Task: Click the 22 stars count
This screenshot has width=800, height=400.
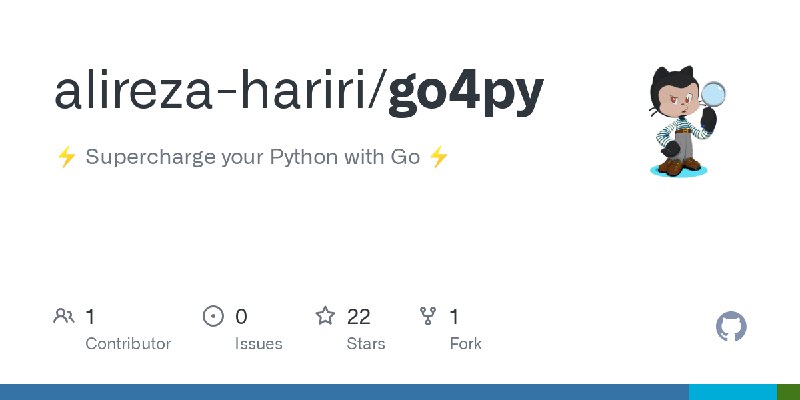Action: tap(359, 317)
